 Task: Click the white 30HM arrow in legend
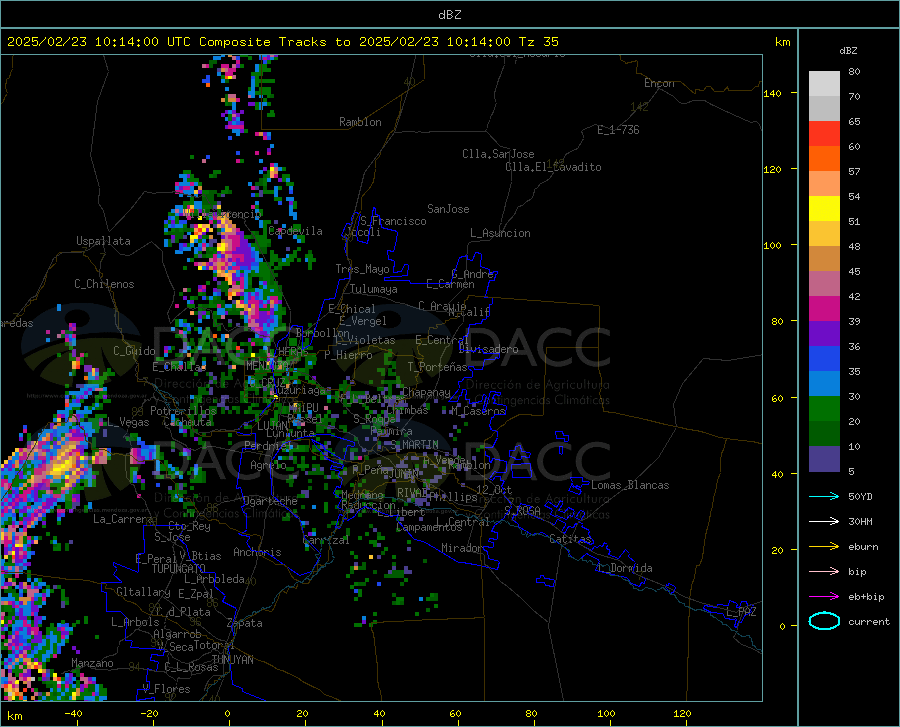(x=824, y=521)
